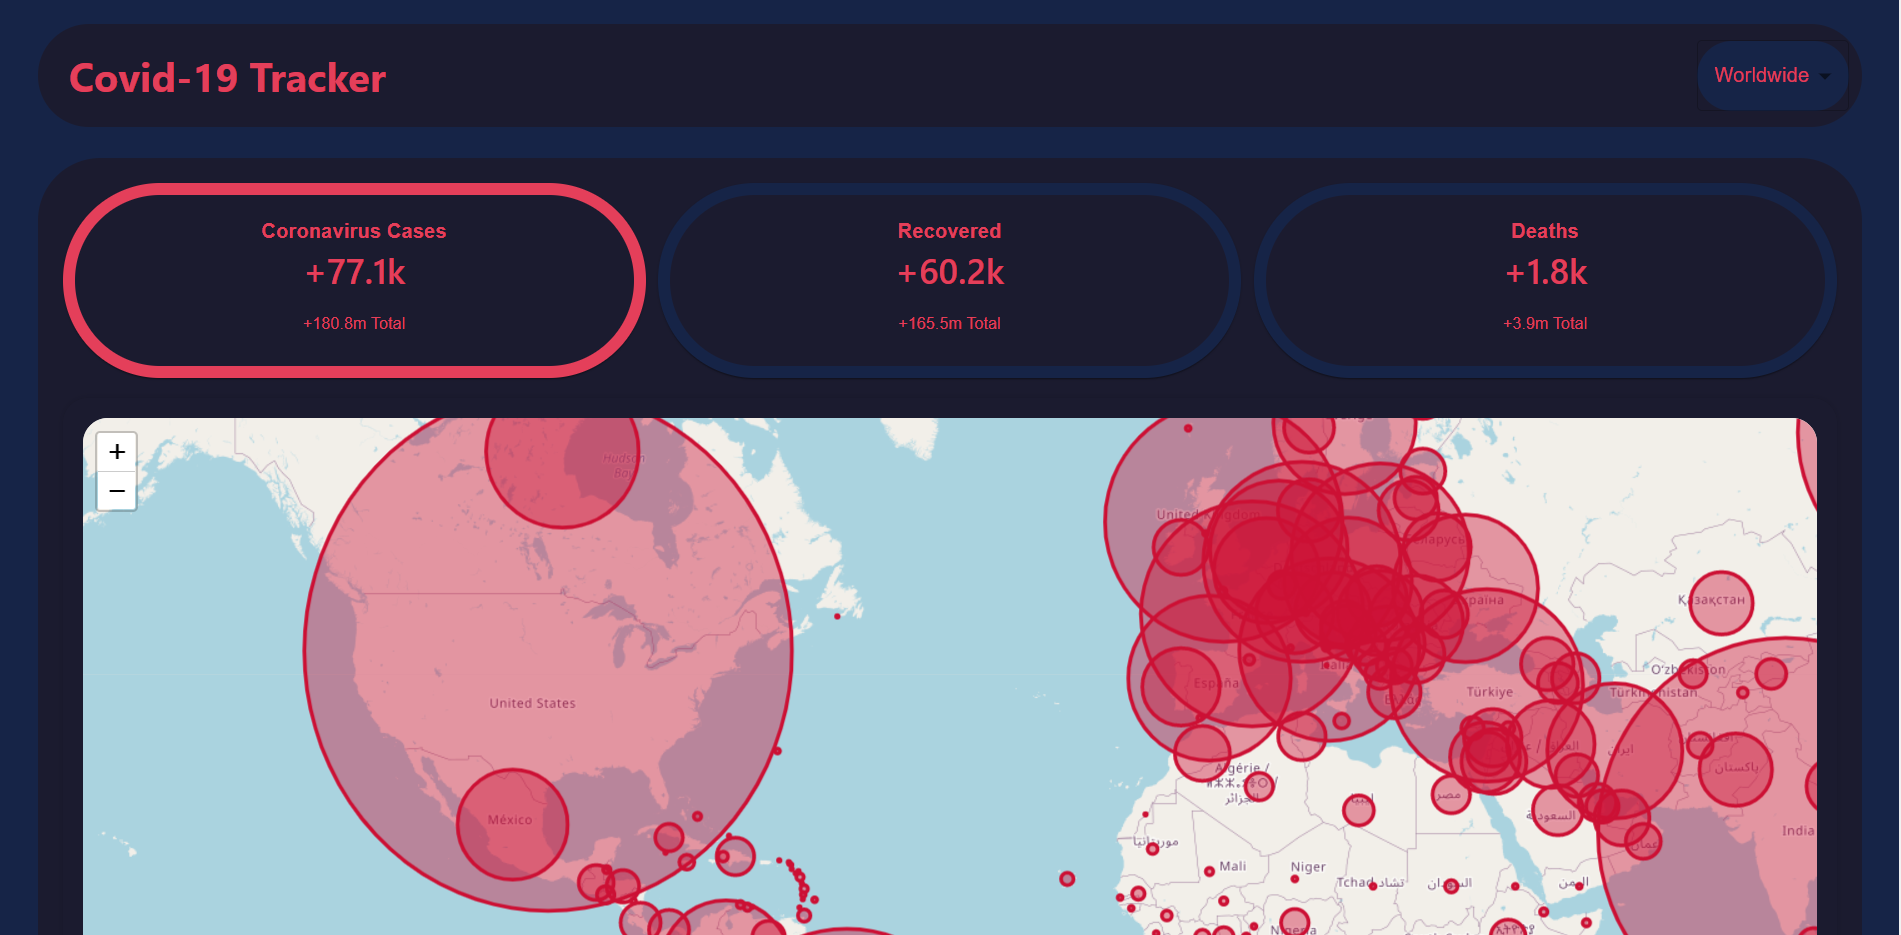Click the Türkiye map label
This screenshot has height=935, width=1901.
[1490, 692]
